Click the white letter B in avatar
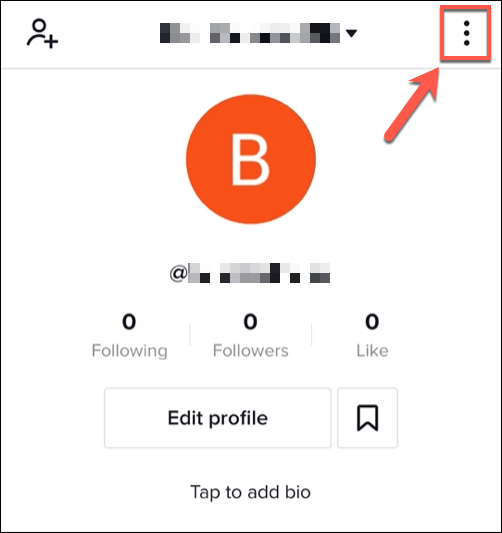 point(250,159)
